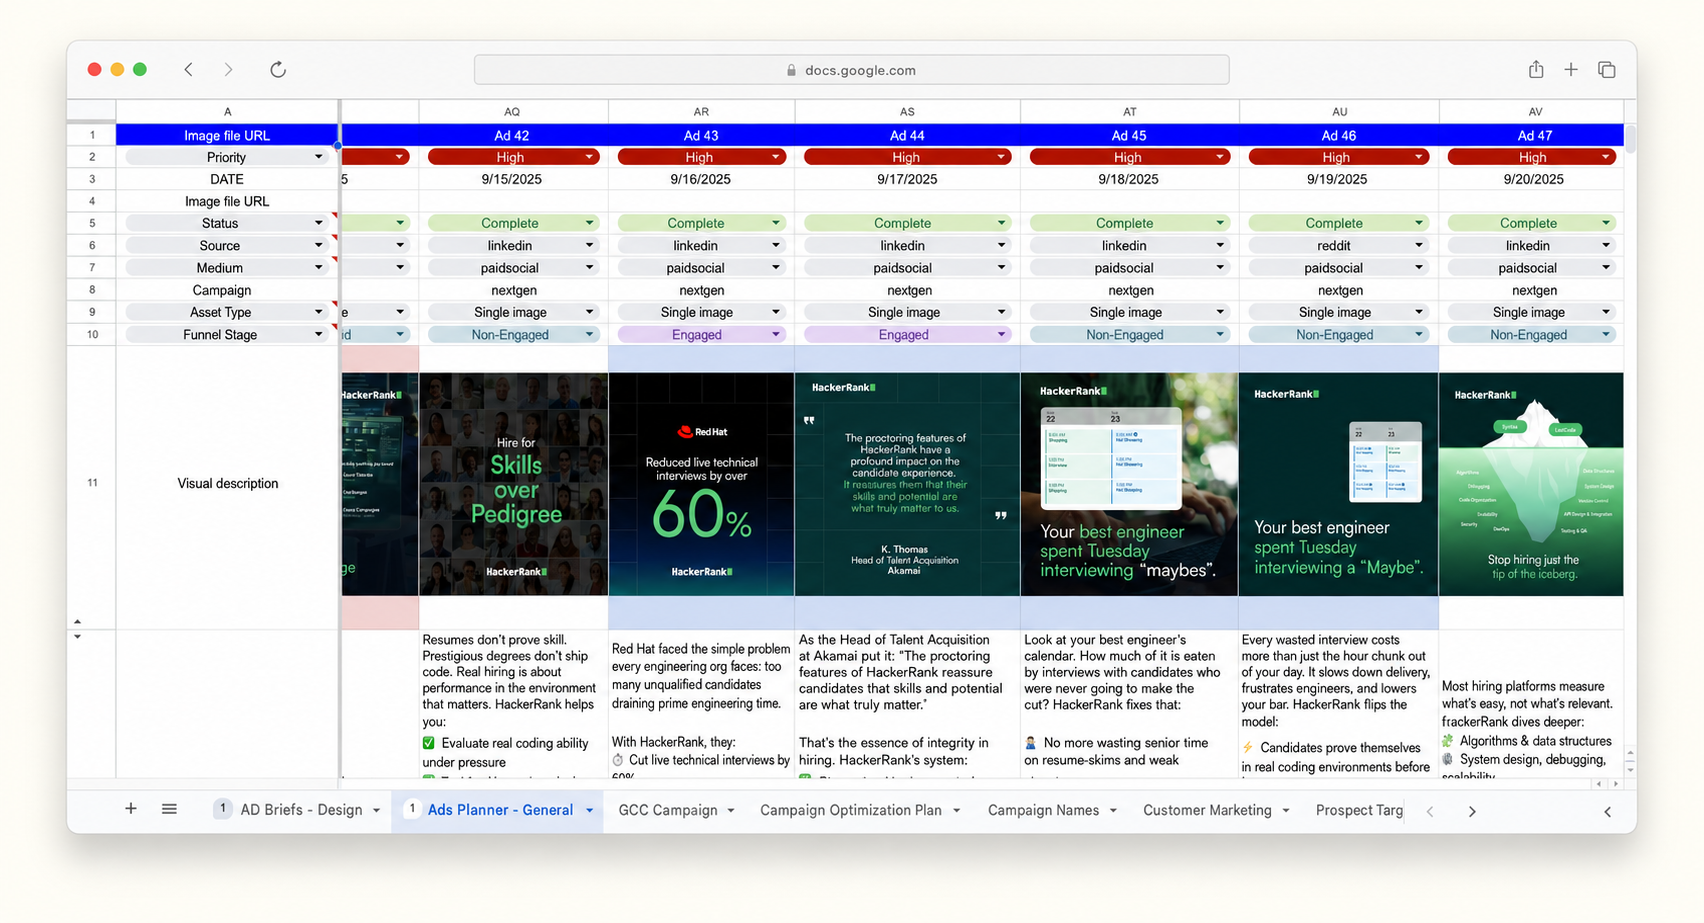
Task: Select the select-all corner box
Action: click(92, 112)
